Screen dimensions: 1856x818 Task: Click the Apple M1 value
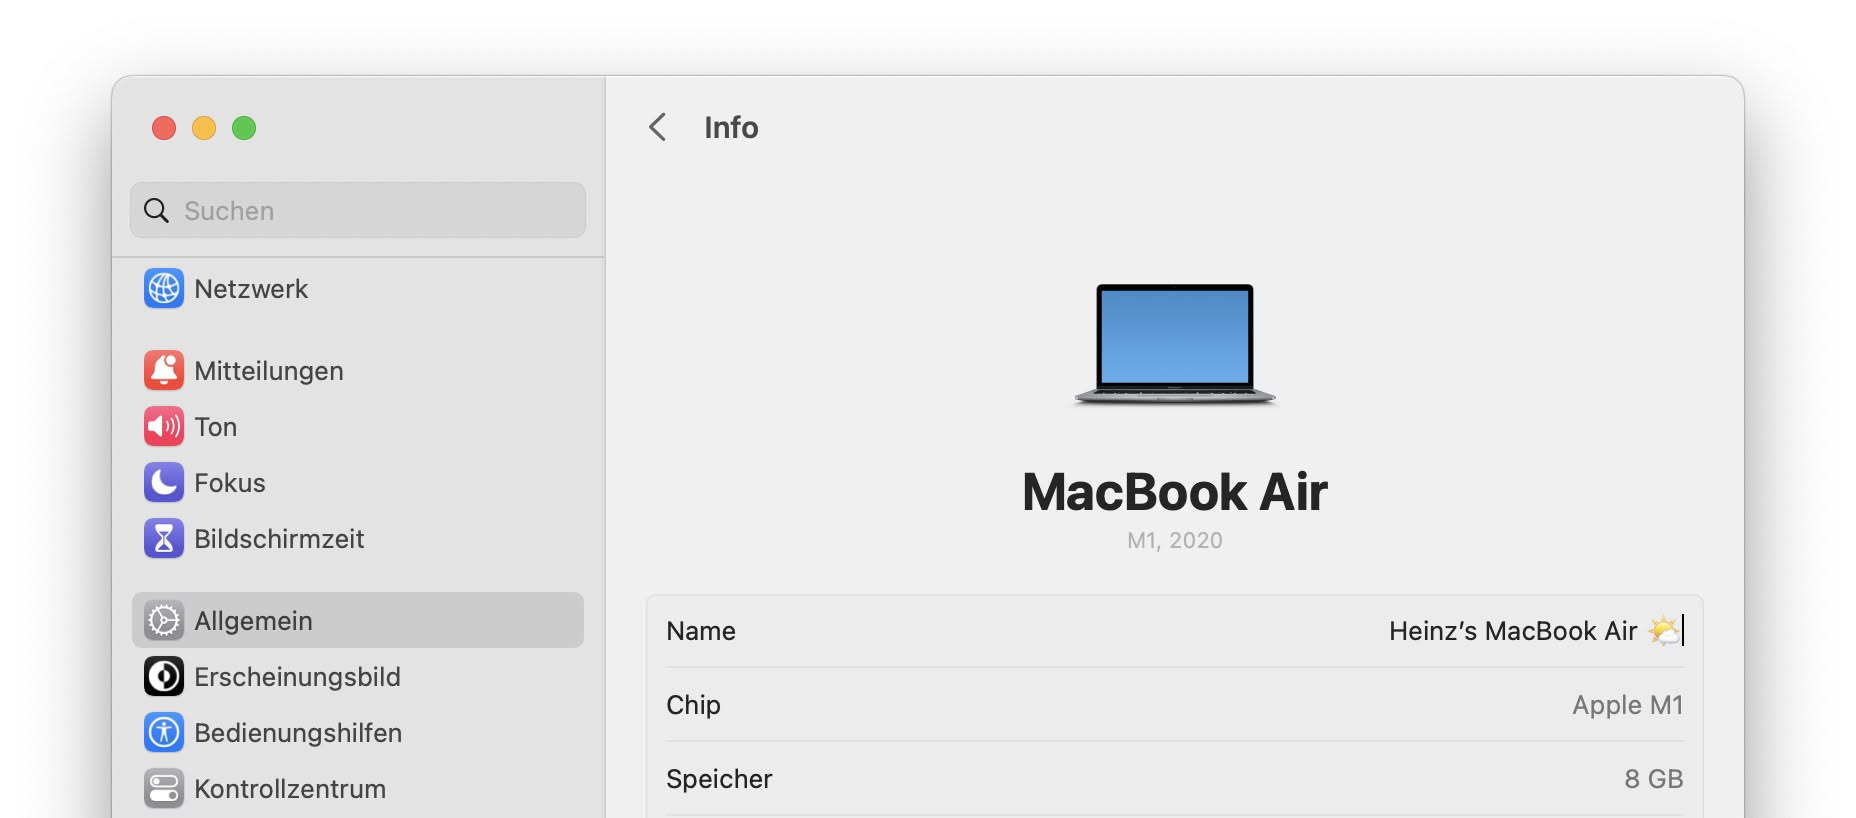[1628, 705]
